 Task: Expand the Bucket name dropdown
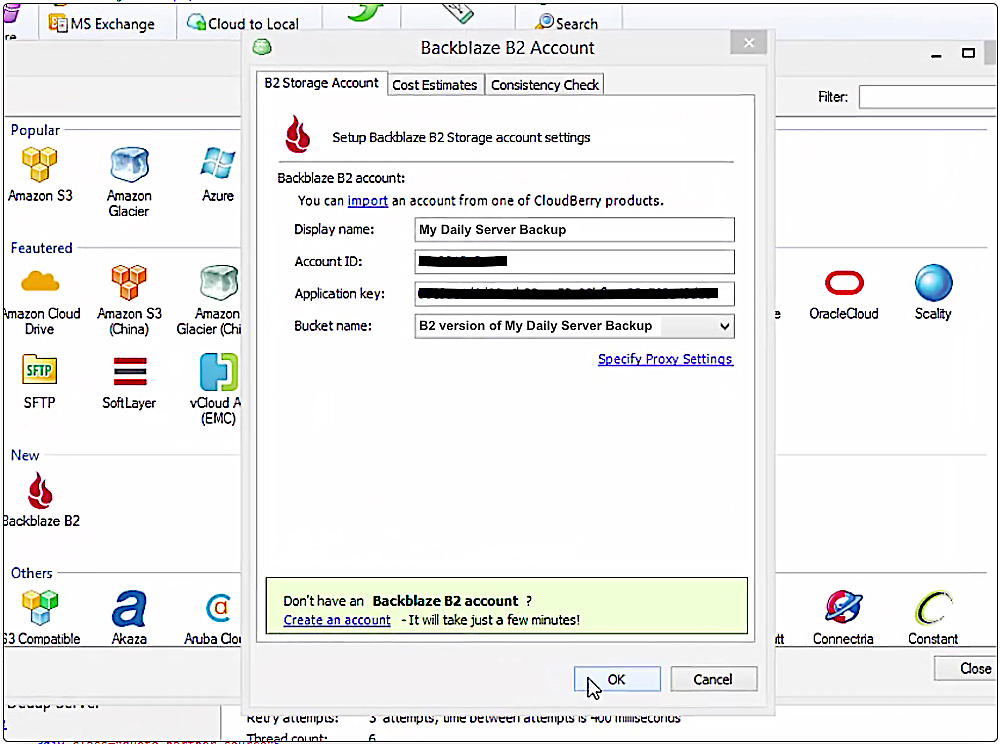(x=724, y=326)
